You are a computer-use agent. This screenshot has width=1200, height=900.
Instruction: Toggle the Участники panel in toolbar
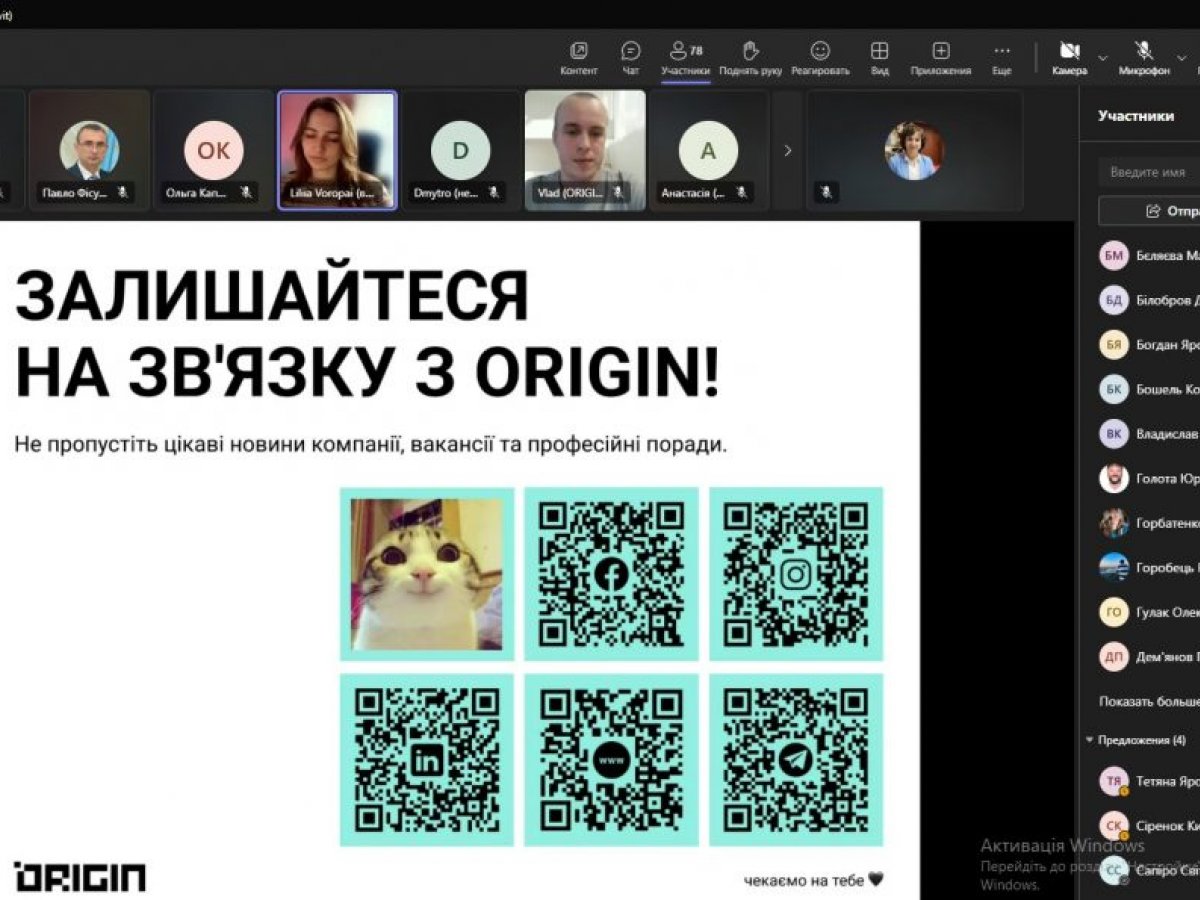(686, 59)
